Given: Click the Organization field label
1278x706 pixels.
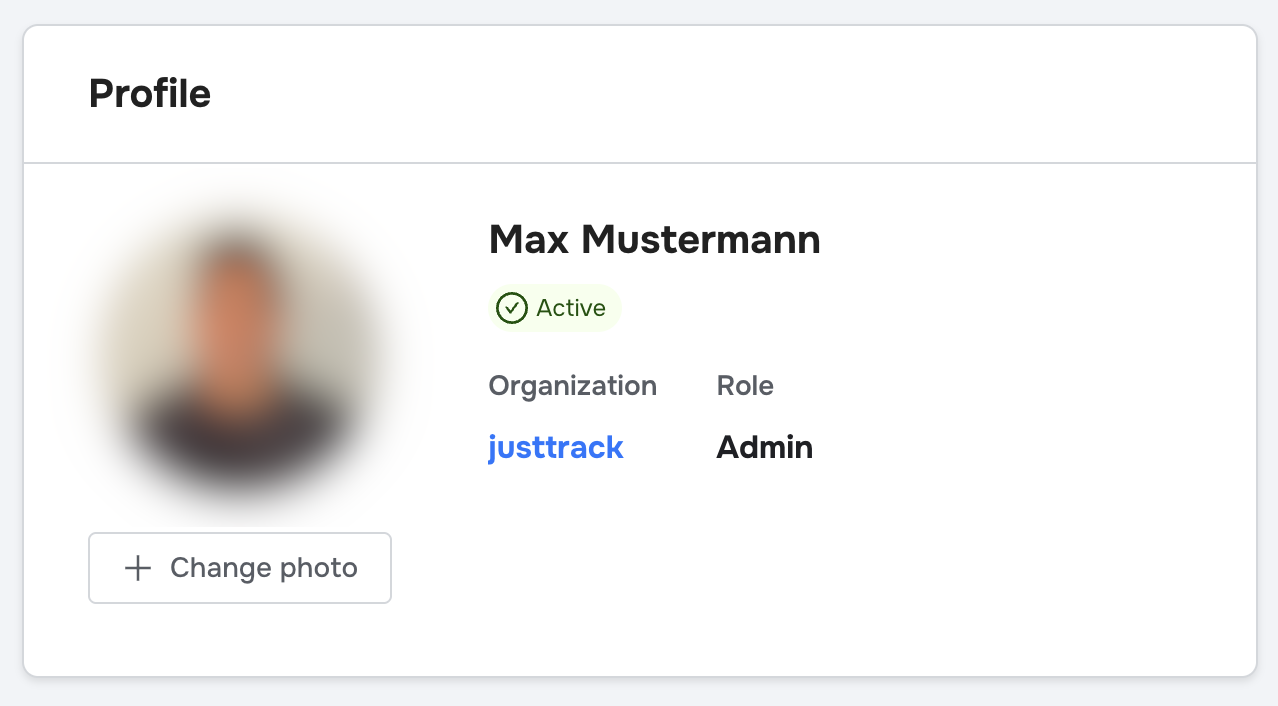Looking at the screenshot, I should (x=572, y=386).
